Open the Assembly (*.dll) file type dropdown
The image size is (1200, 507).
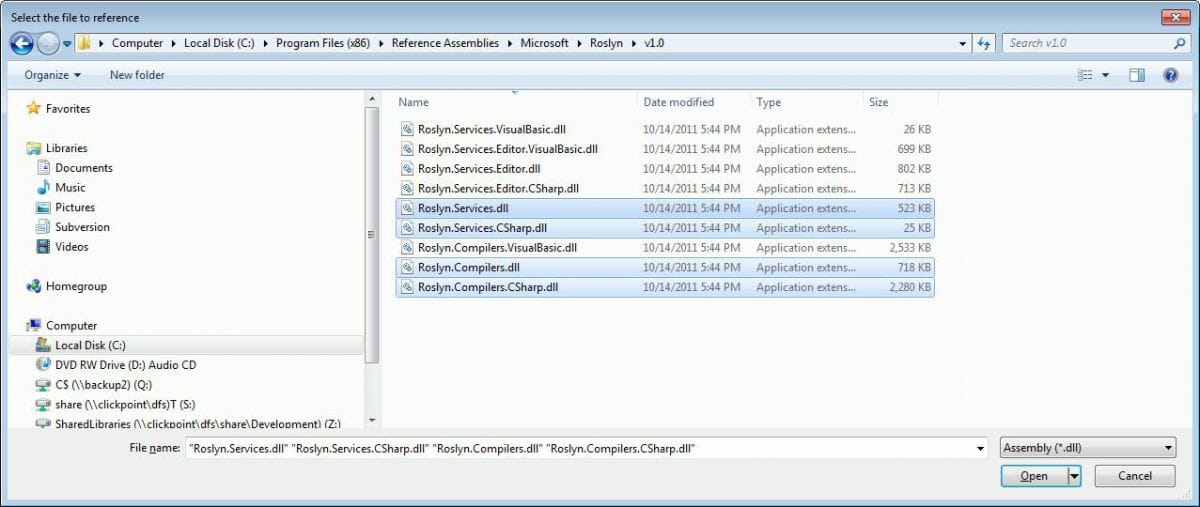pyautogui.click(x=1088, y=448)
